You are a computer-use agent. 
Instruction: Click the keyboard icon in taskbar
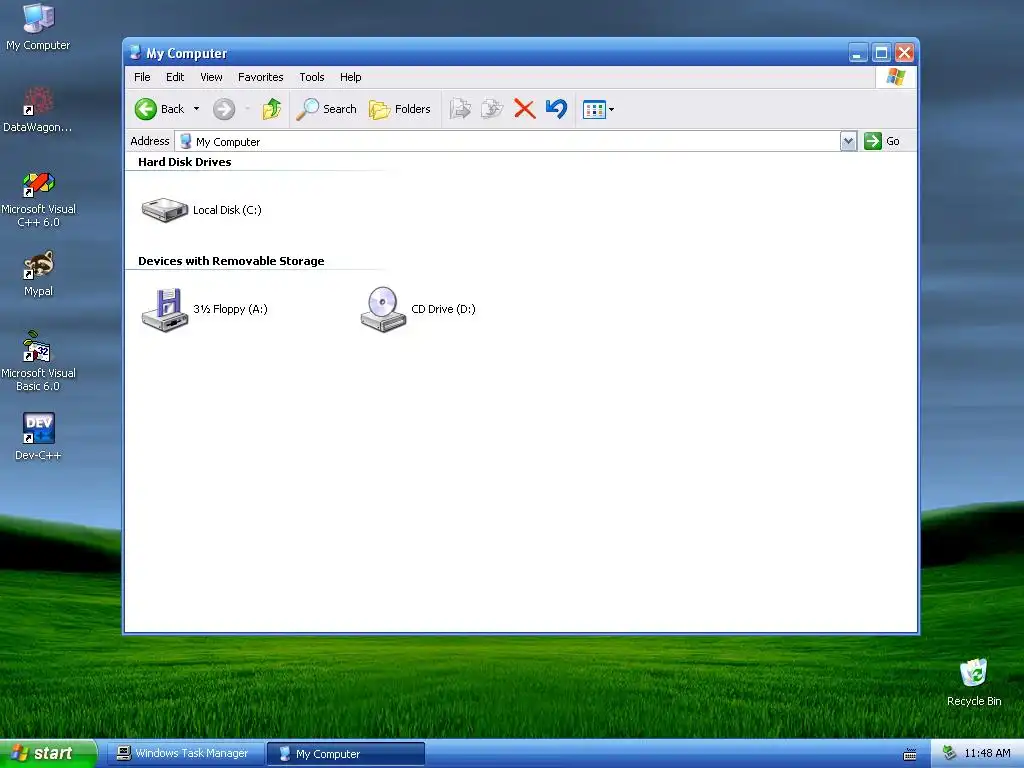pyautogui.click(x=910, y=754)
